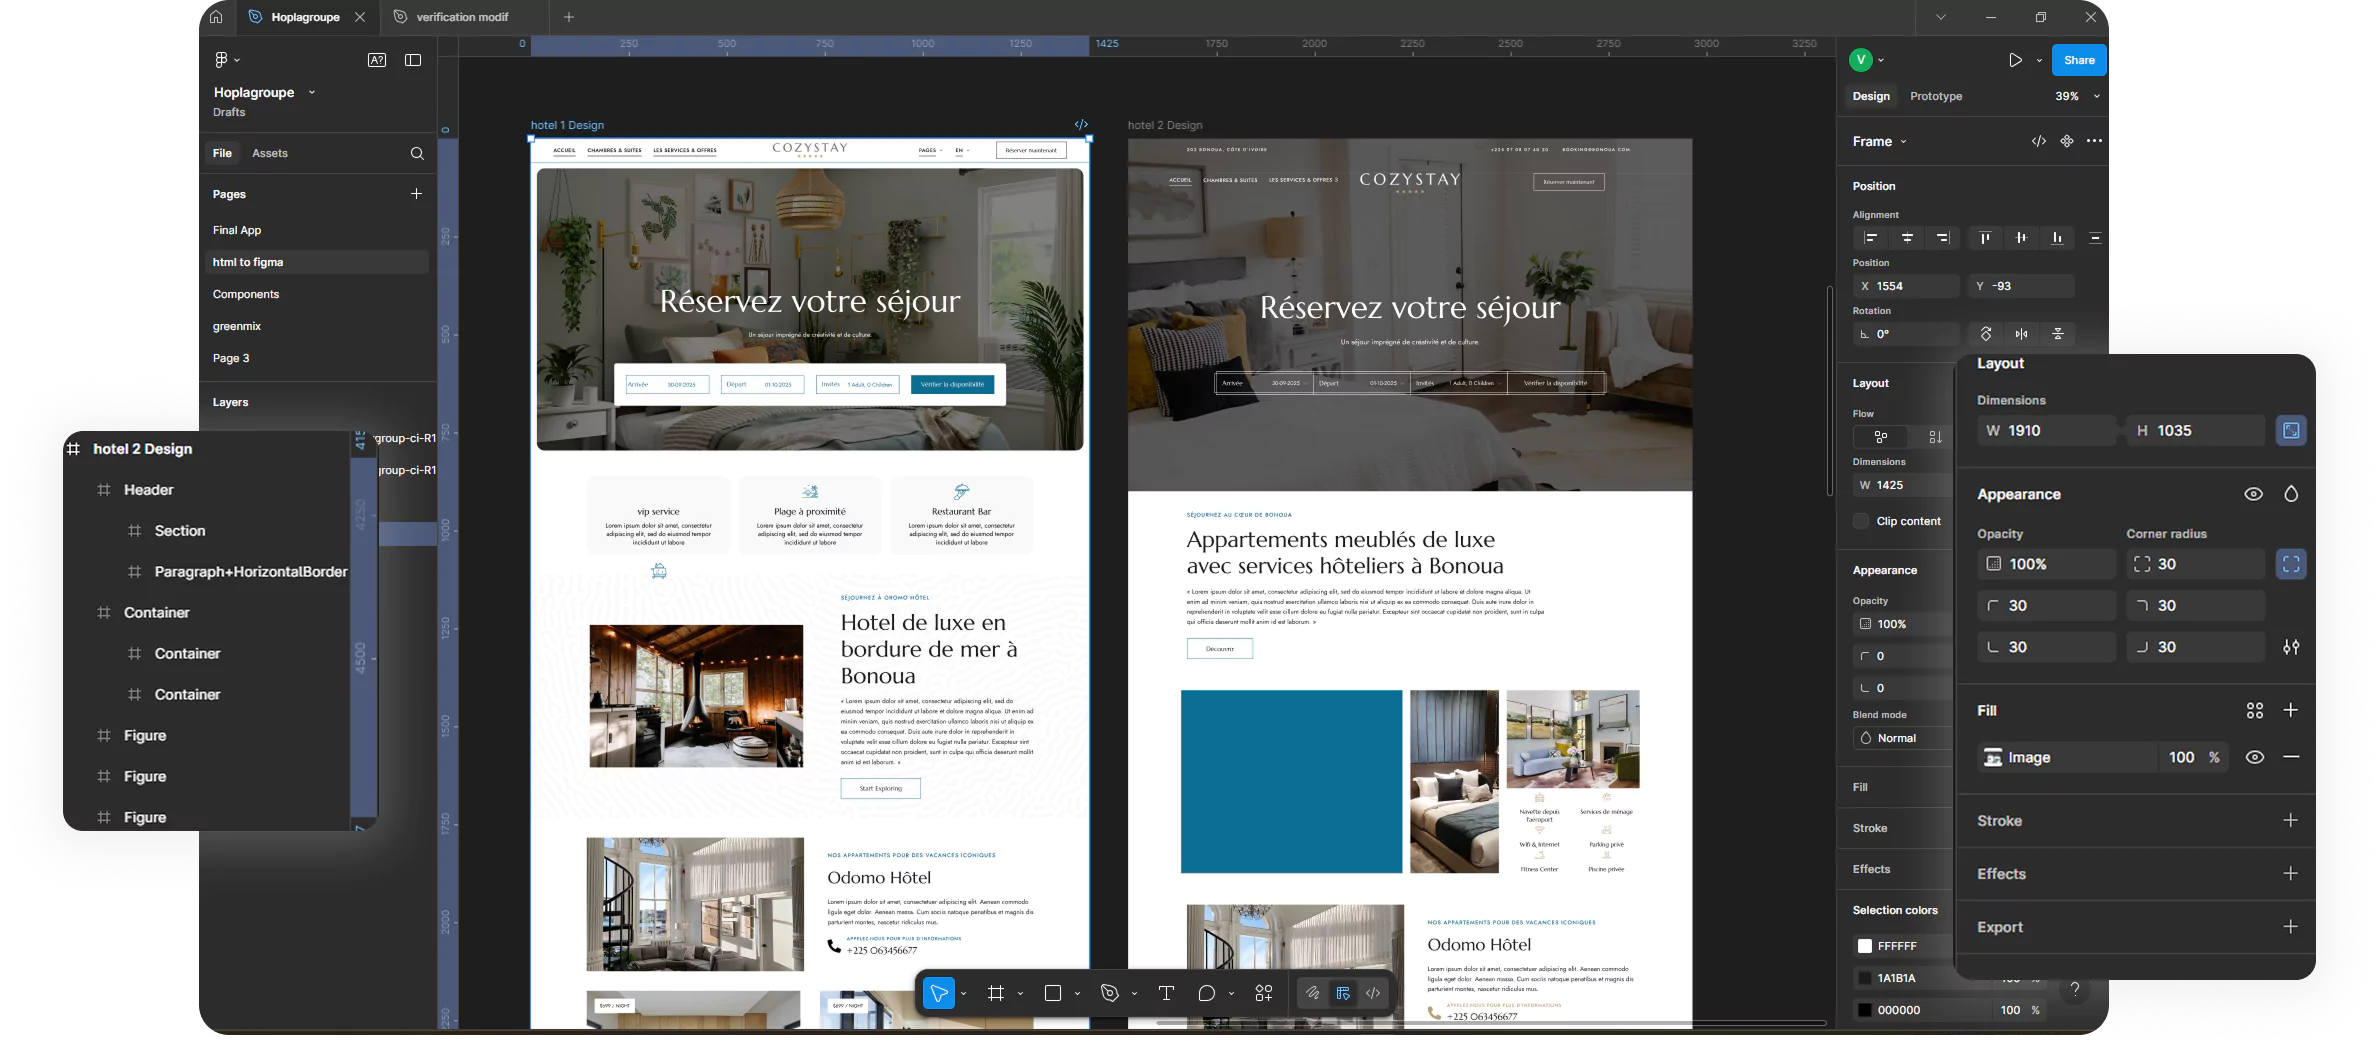Screen dimensions: 2379x1047
Task: Open the Frame code view icon
Action: click(2039, 141)
